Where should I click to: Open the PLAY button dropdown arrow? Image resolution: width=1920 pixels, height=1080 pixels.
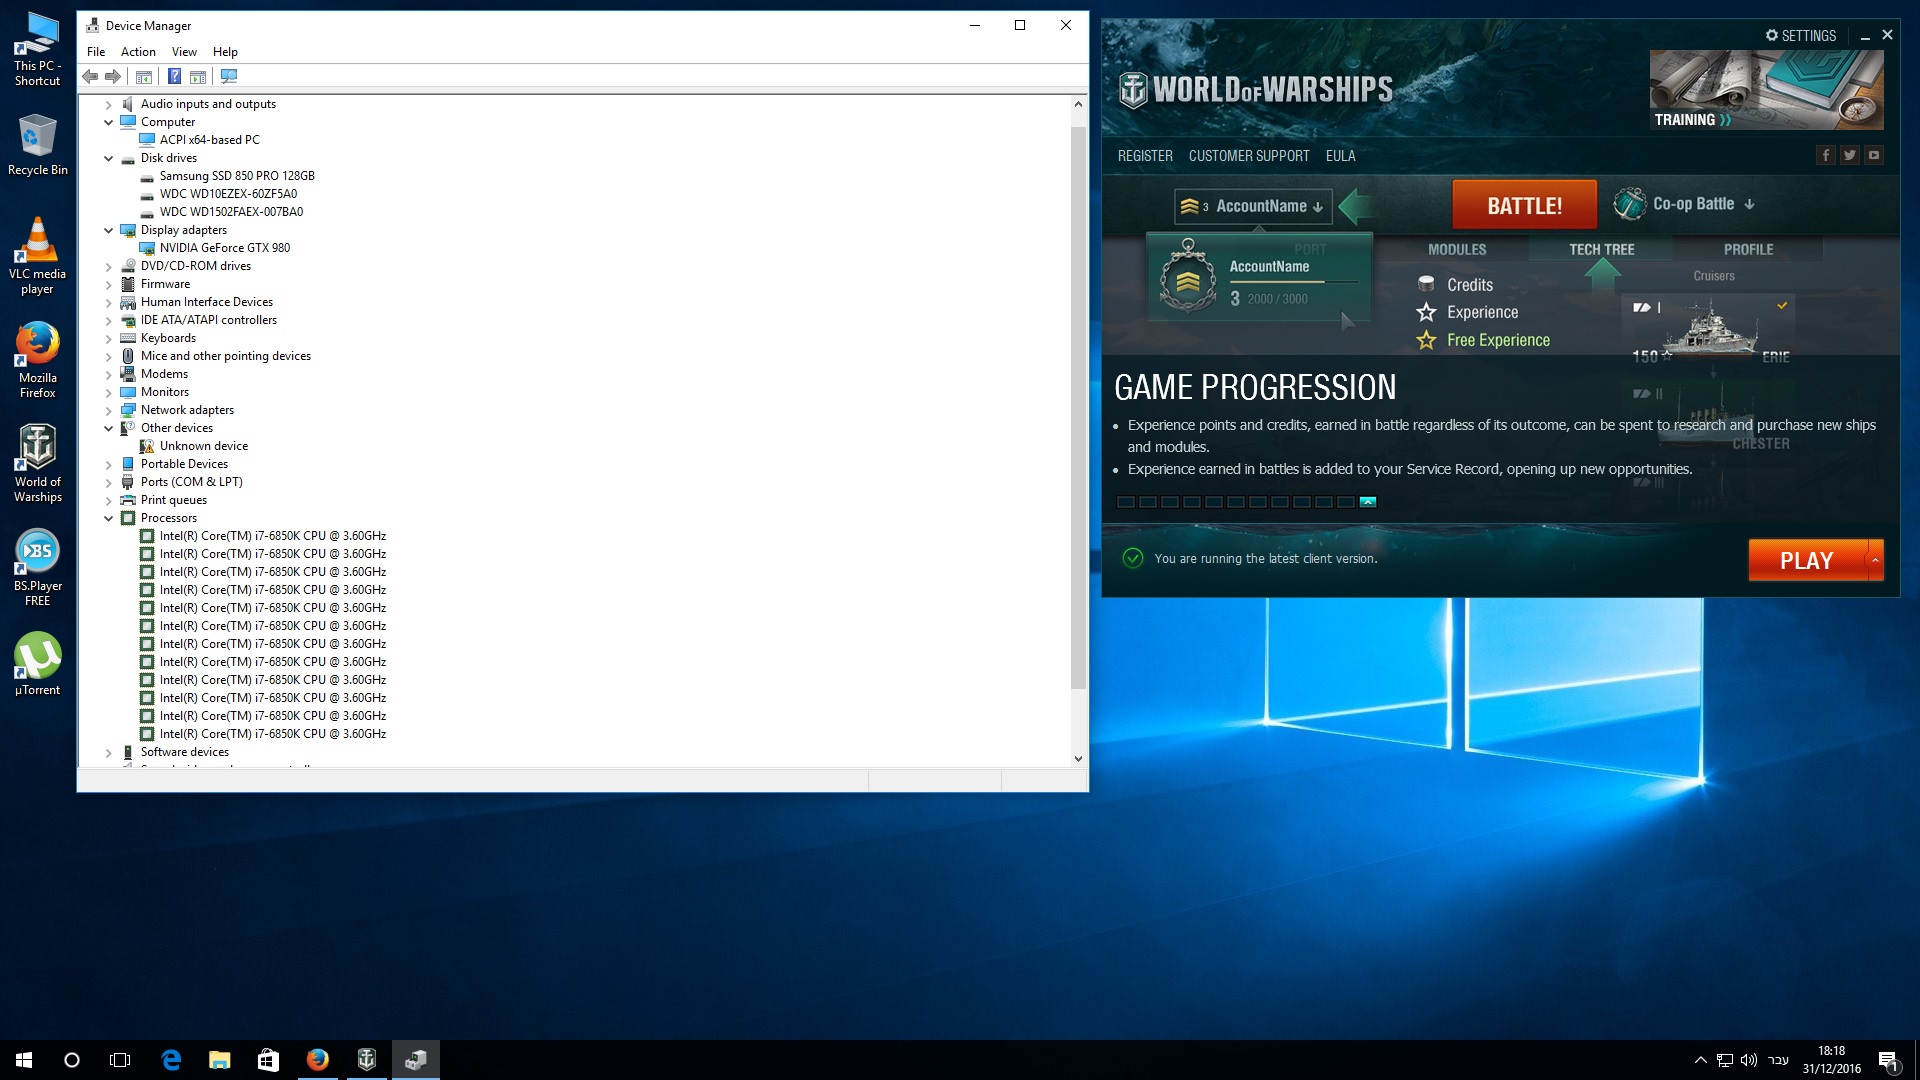[1876, 561]
